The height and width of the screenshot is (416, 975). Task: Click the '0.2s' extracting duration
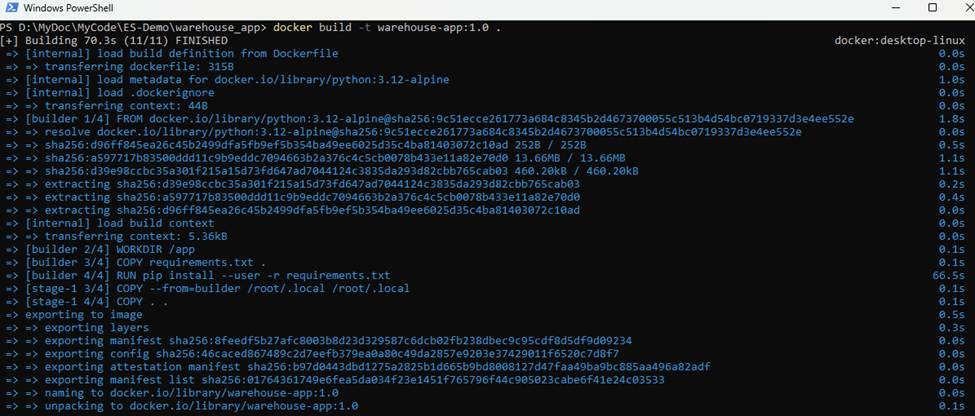pos(953,184)
